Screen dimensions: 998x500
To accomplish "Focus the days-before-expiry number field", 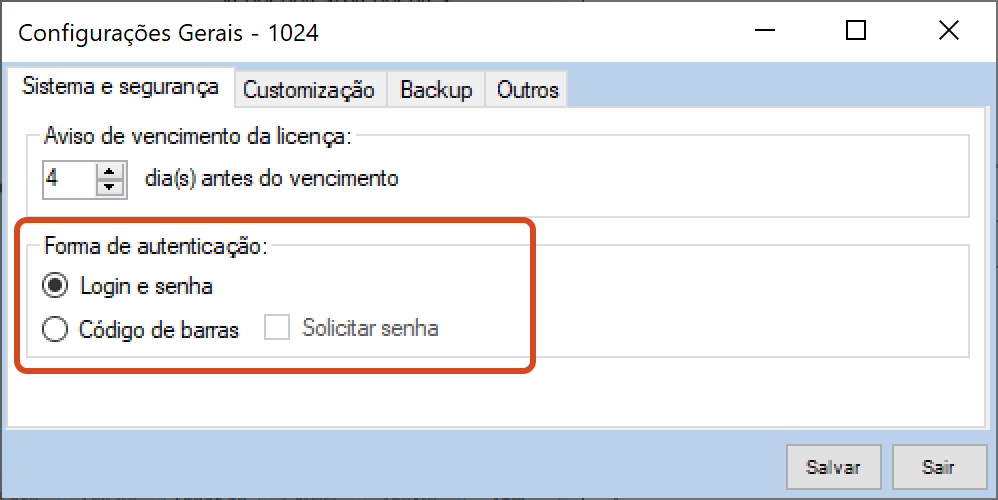I will (68, 179).
